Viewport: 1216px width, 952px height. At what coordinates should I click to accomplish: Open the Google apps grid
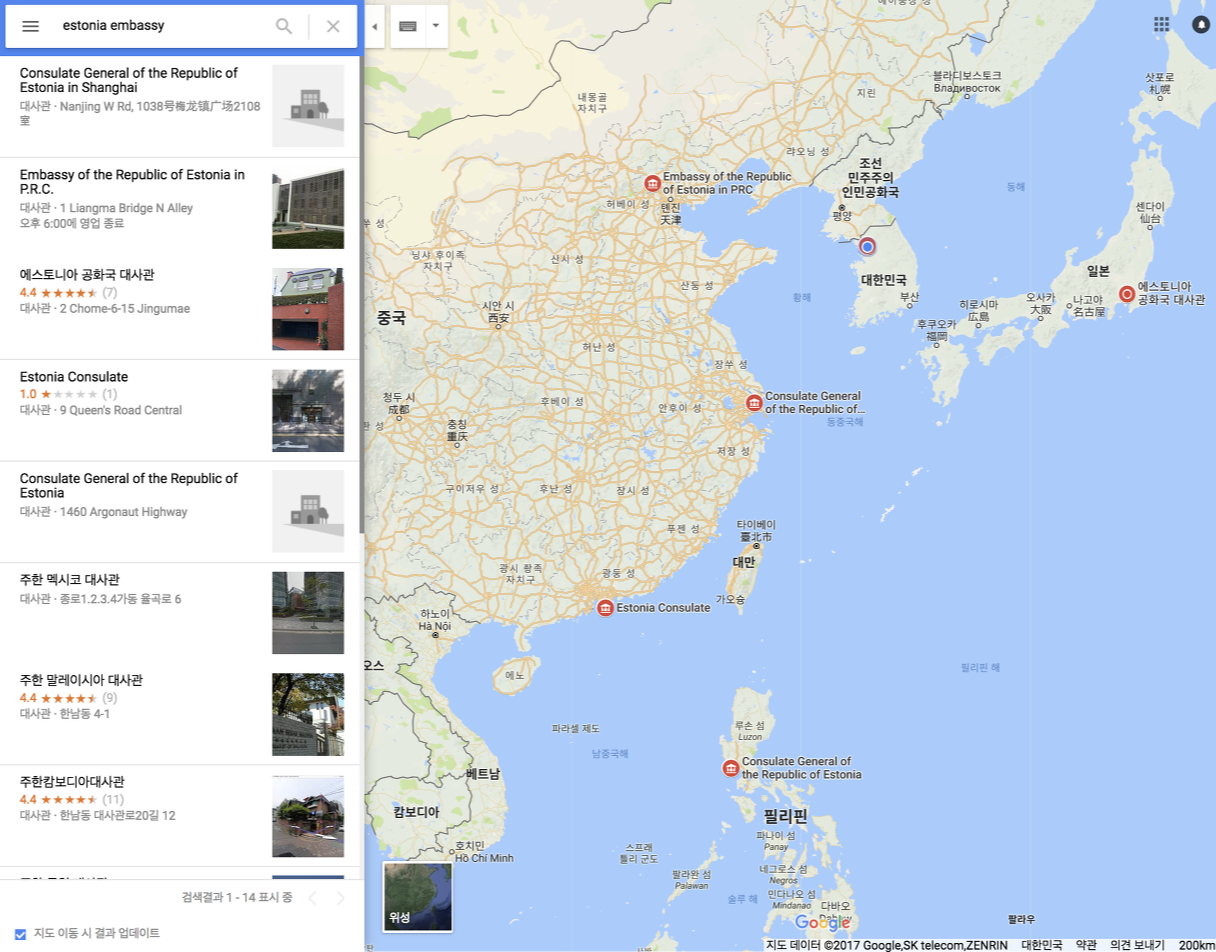1161,24
